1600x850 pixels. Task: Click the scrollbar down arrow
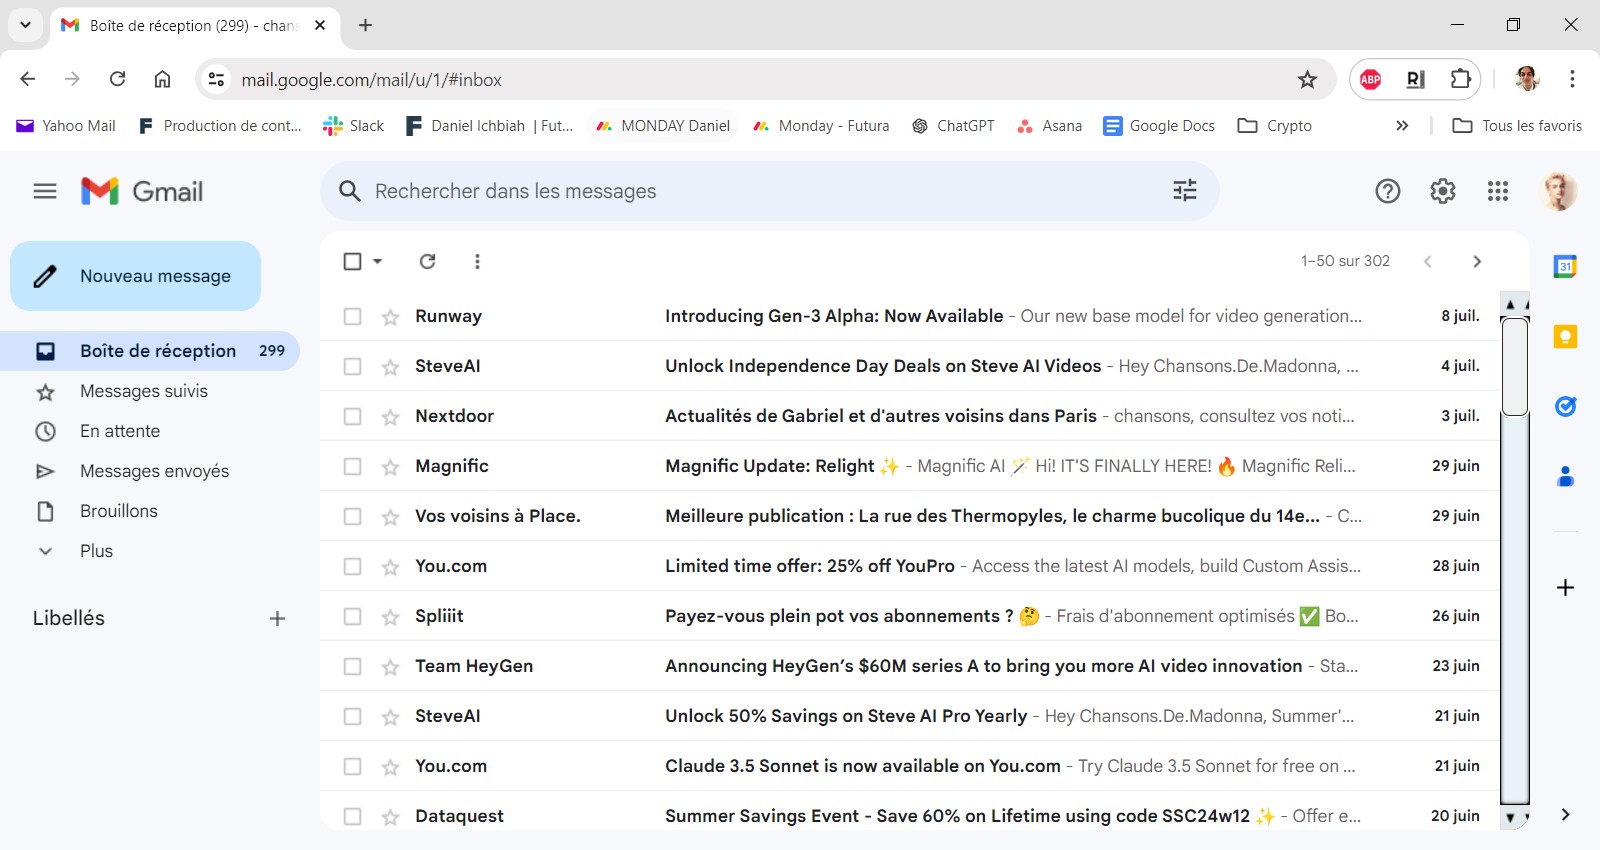(x=1510, y=817)
